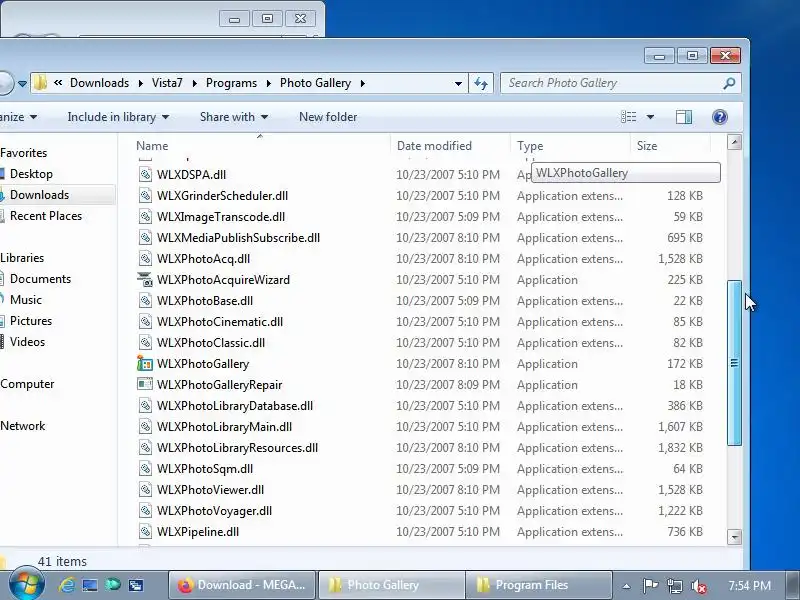Open the recent pages dropdown arrow

pos(22,83)
